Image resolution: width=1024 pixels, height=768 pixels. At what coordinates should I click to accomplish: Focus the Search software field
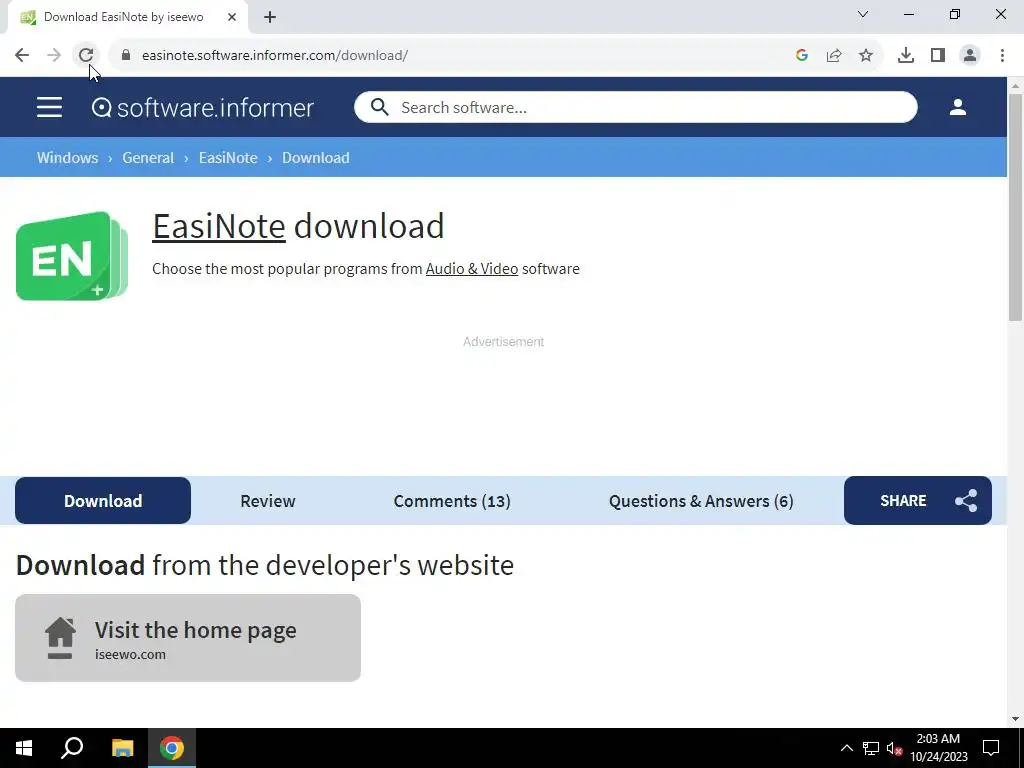(635, 107)
